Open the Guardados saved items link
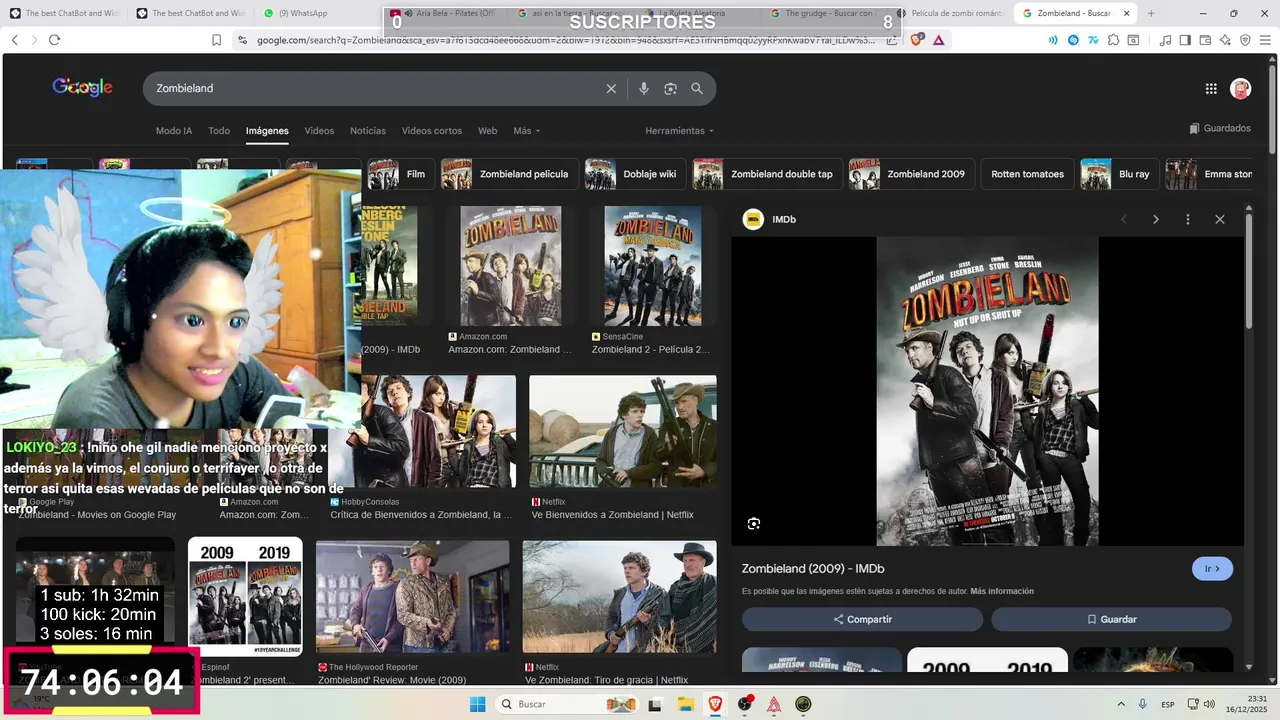 coord(1220,128)
